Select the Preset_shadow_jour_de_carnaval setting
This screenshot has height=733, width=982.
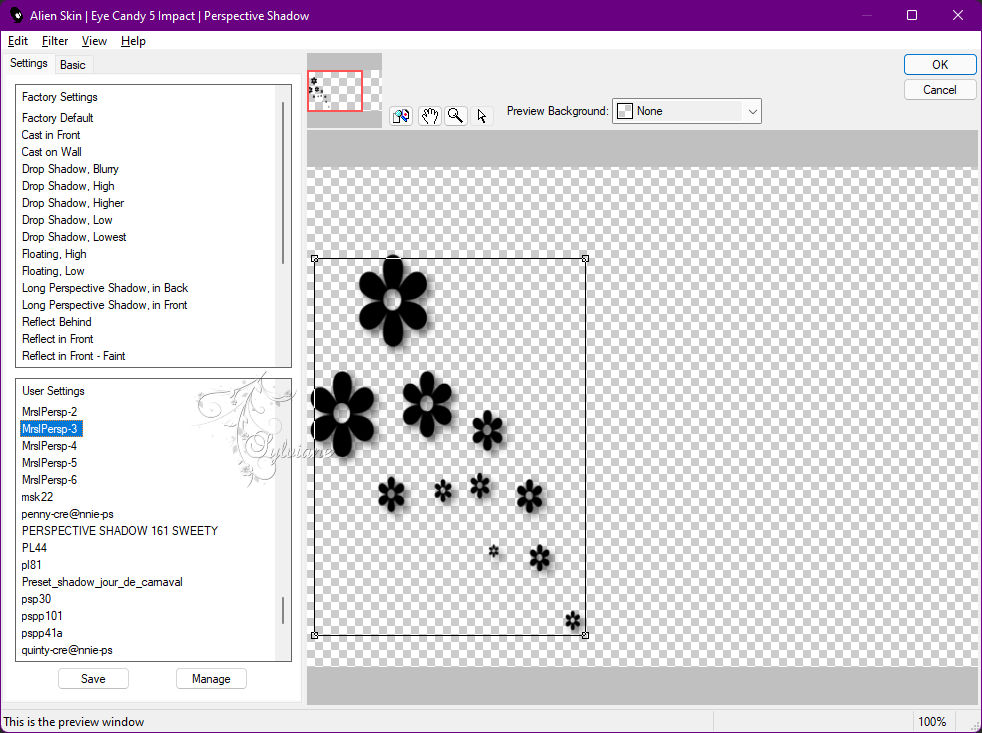click(x=102, y=581)
